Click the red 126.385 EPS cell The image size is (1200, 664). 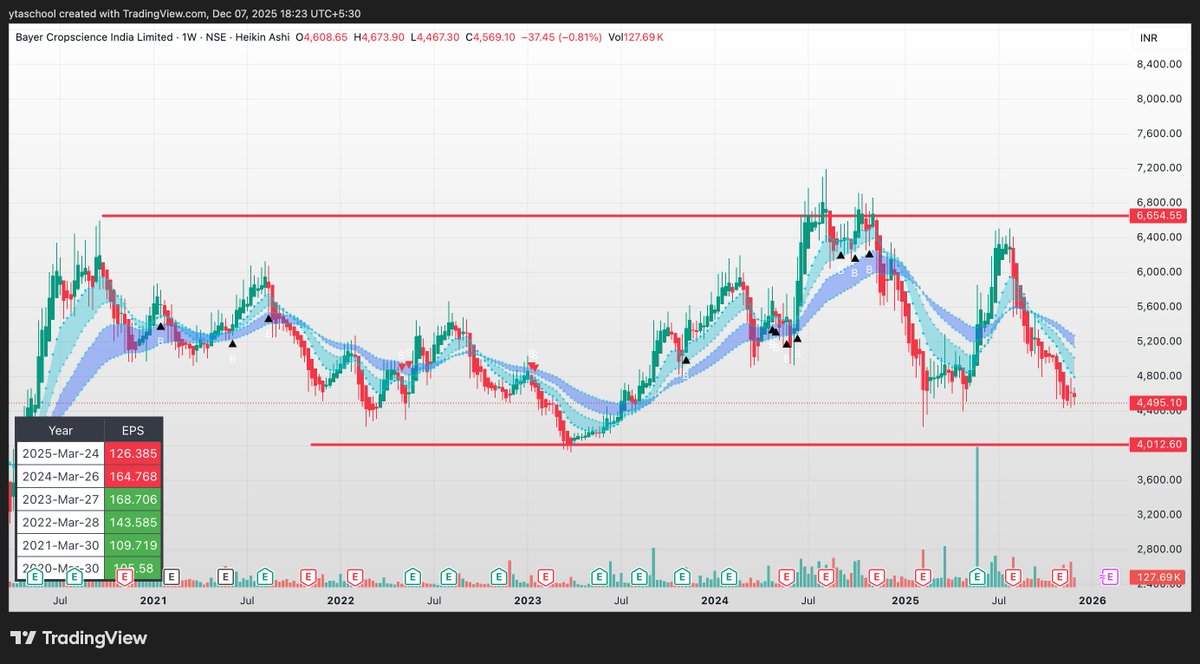[x=133, y=452]
